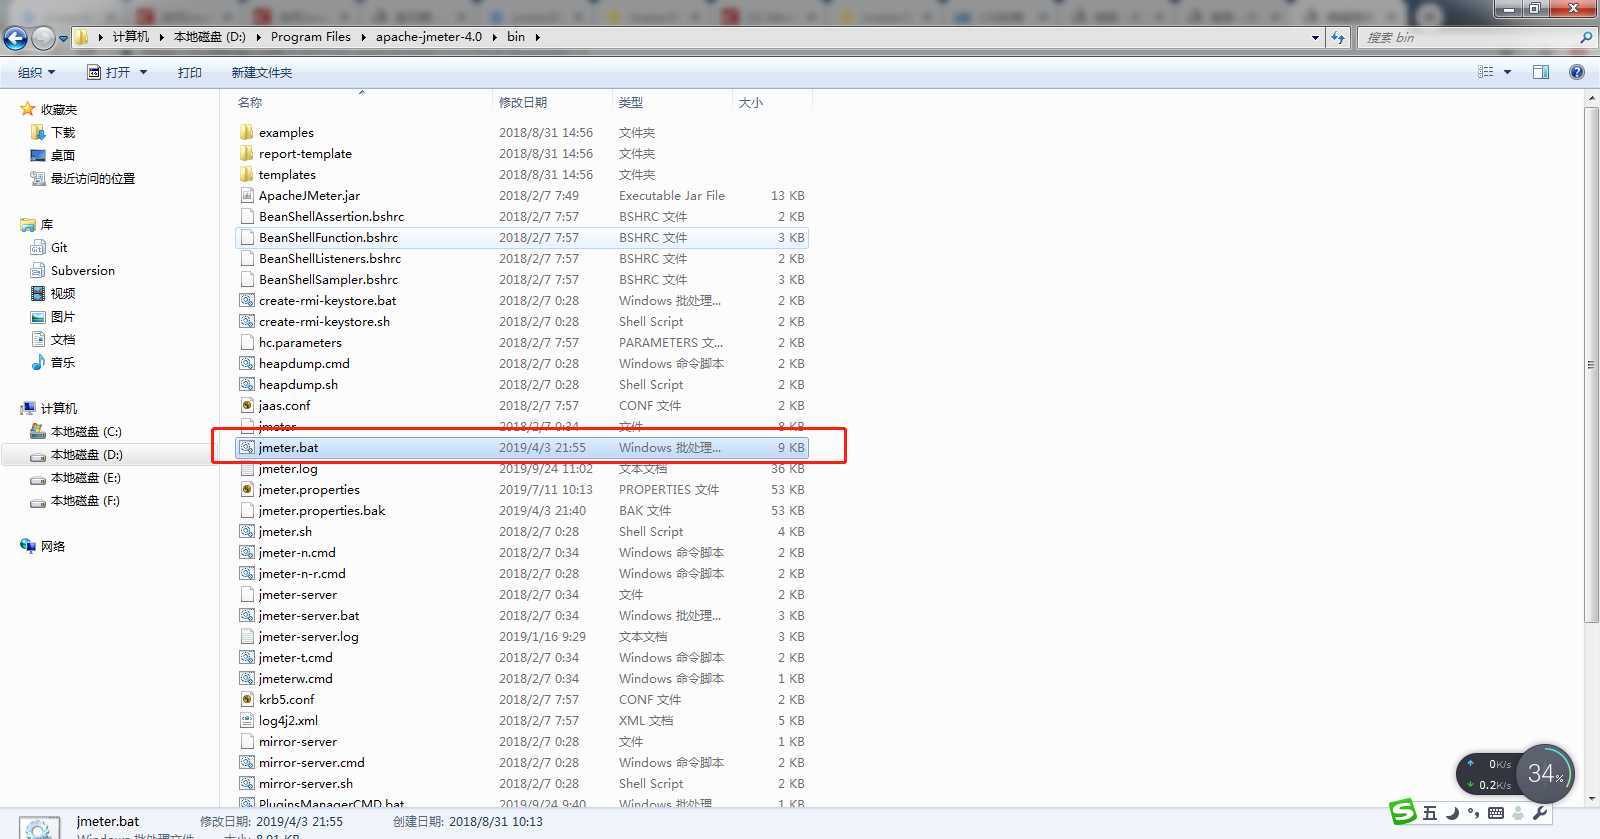Select Program Files breadcrumb segment
The width and height of the screenshot is (1600, 839).
311,37
